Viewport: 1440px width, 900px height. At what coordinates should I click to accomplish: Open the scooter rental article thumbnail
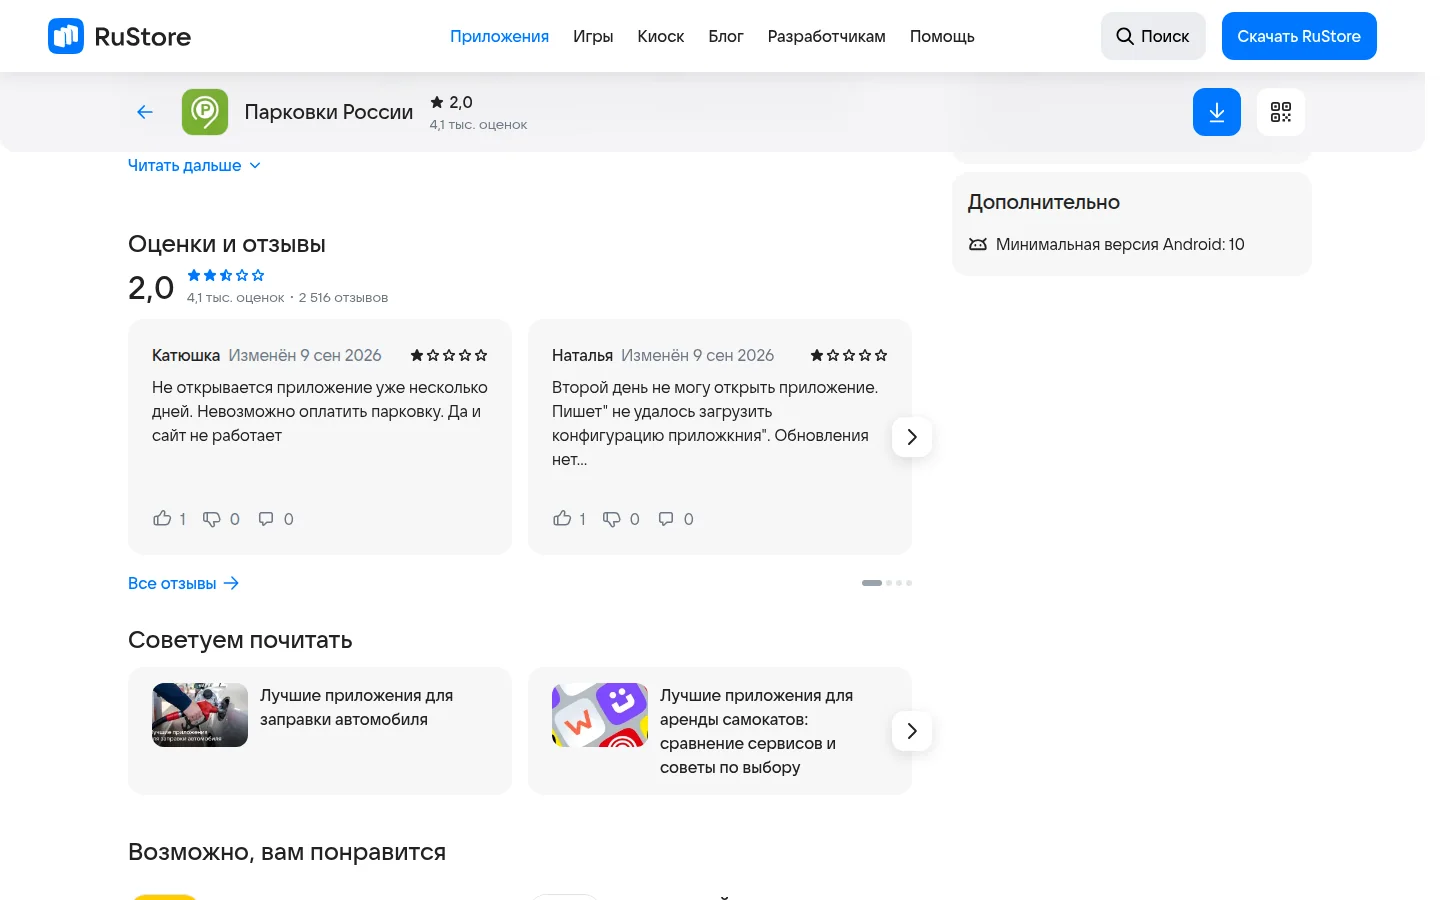[x=600, y=715]
